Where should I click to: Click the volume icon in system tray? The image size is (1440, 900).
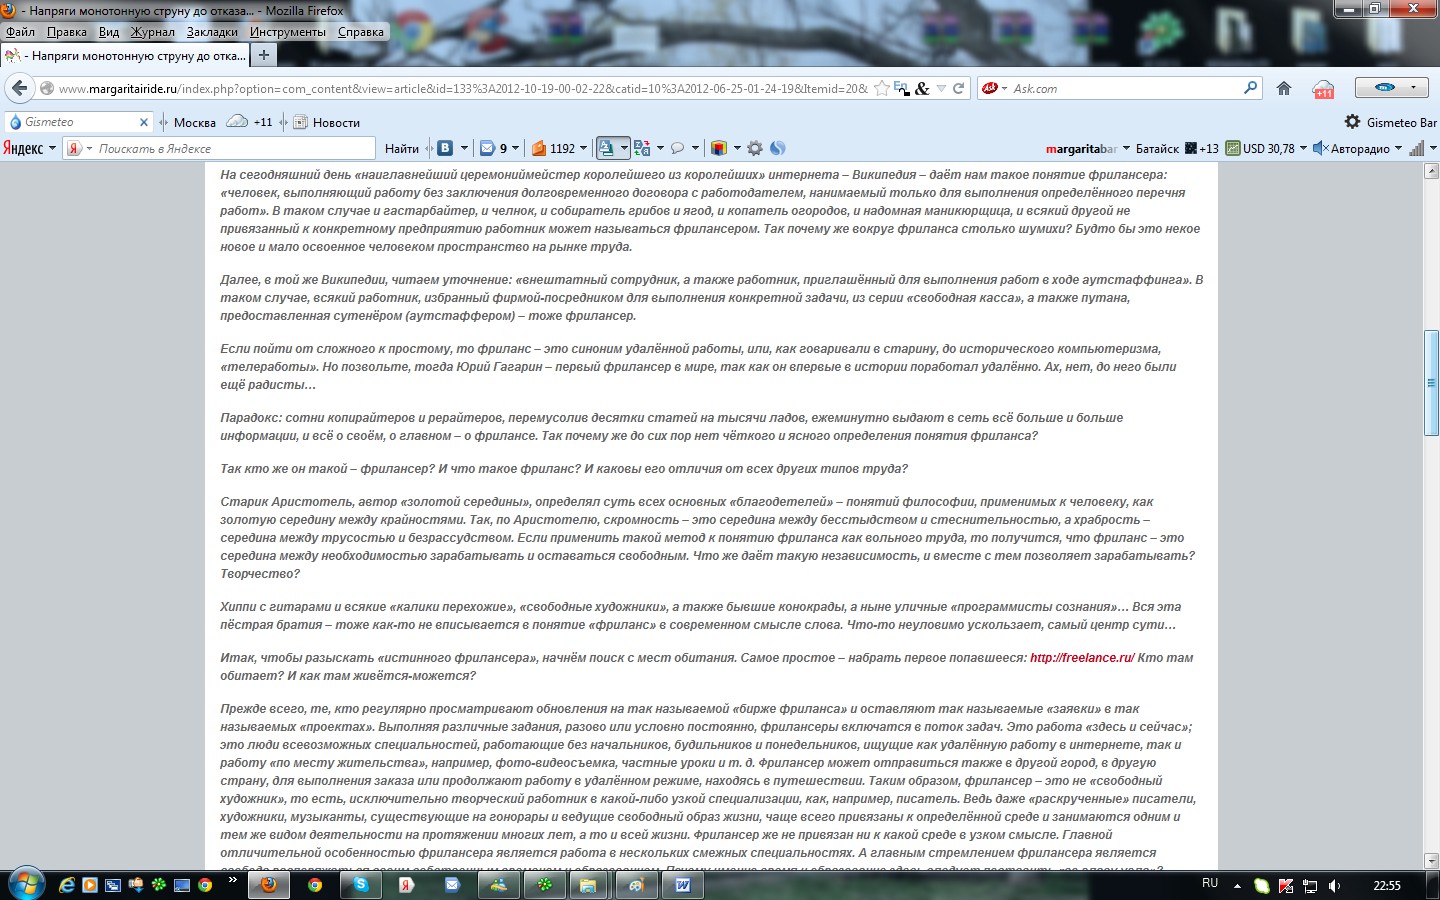point(1334,886)
